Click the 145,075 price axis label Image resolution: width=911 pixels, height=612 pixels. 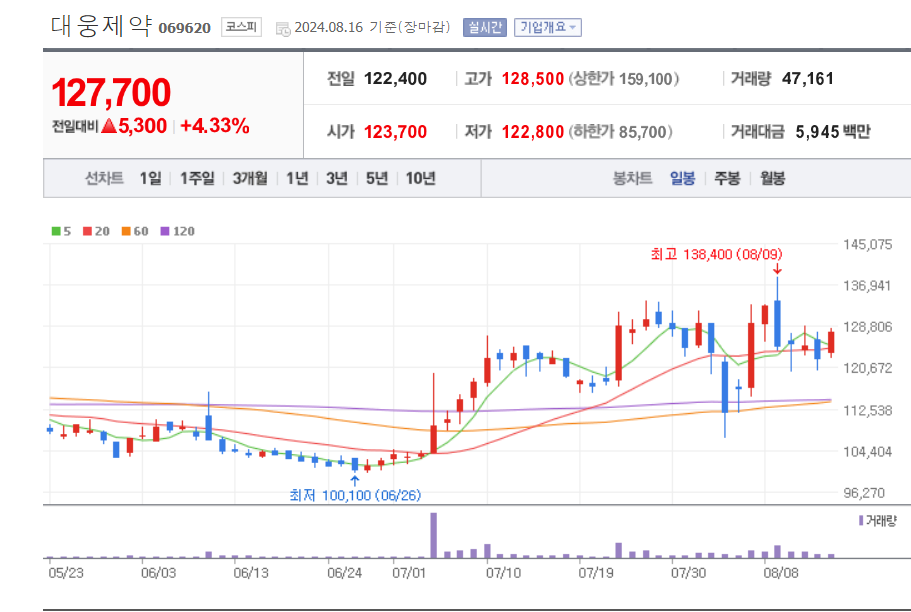[x=867, y=245]
